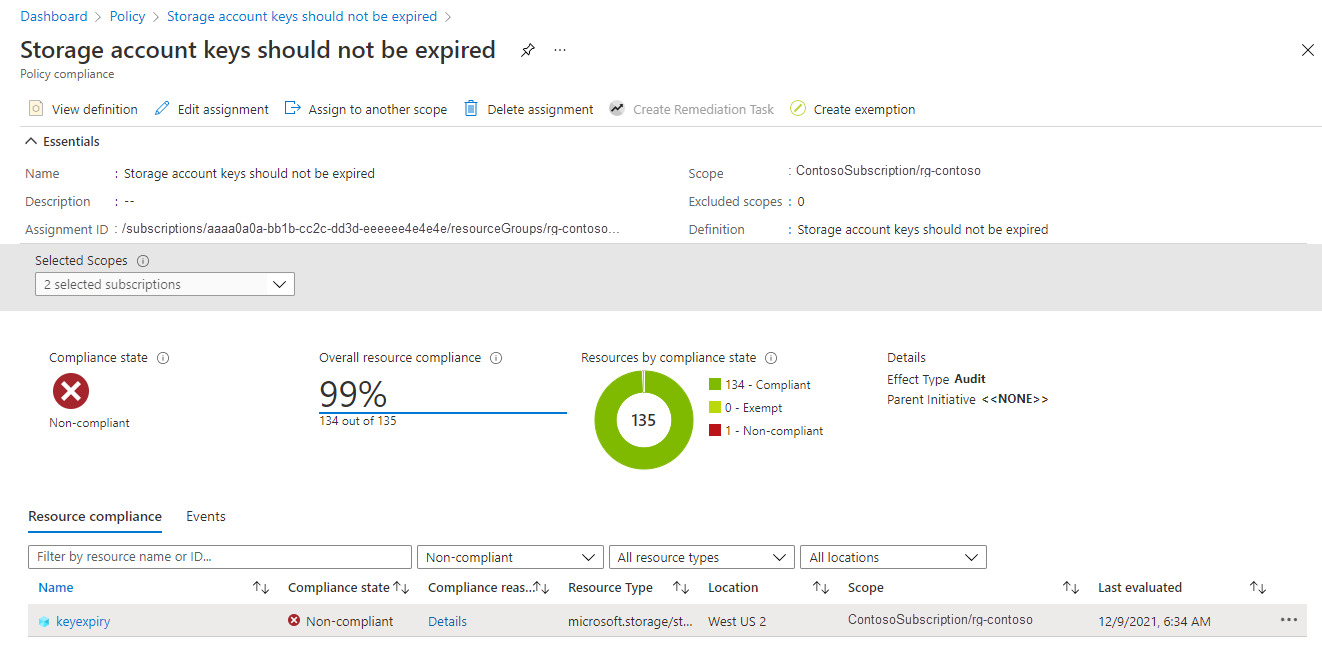Click View definition label
1322x671 pixels.
click(95, 110)
